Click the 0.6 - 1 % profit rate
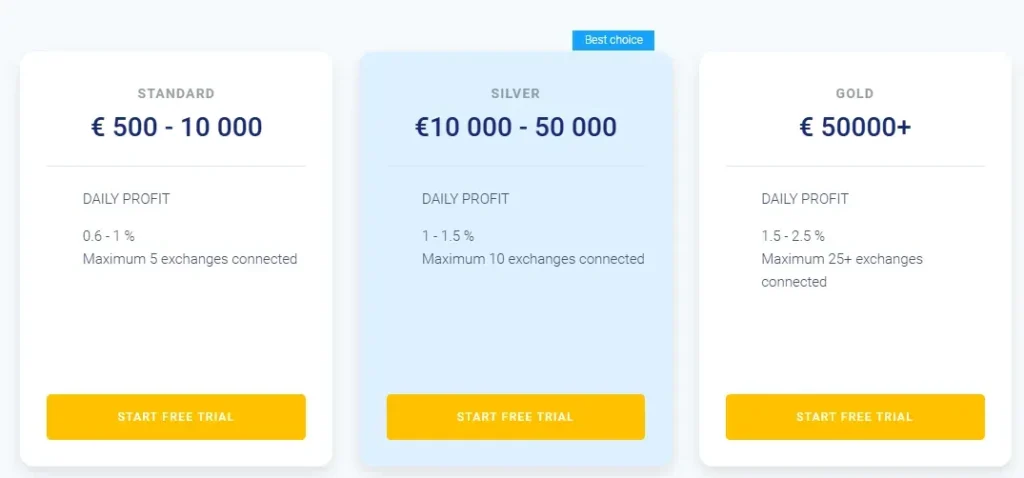The height and width of the screenshot is (478, 1024). point(108,237)
